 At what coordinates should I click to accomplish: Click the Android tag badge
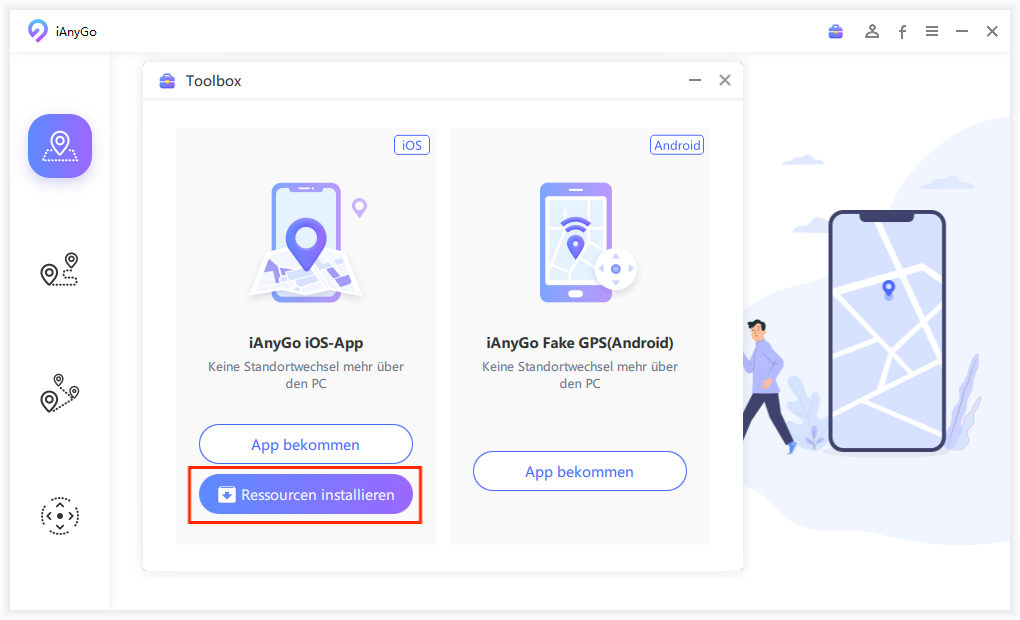click(x=677, y=145)
